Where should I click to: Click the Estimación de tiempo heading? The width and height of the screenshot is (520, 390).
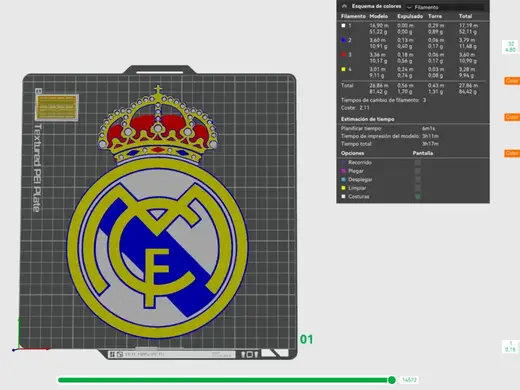pyautogui.click(x=367, y=119)
